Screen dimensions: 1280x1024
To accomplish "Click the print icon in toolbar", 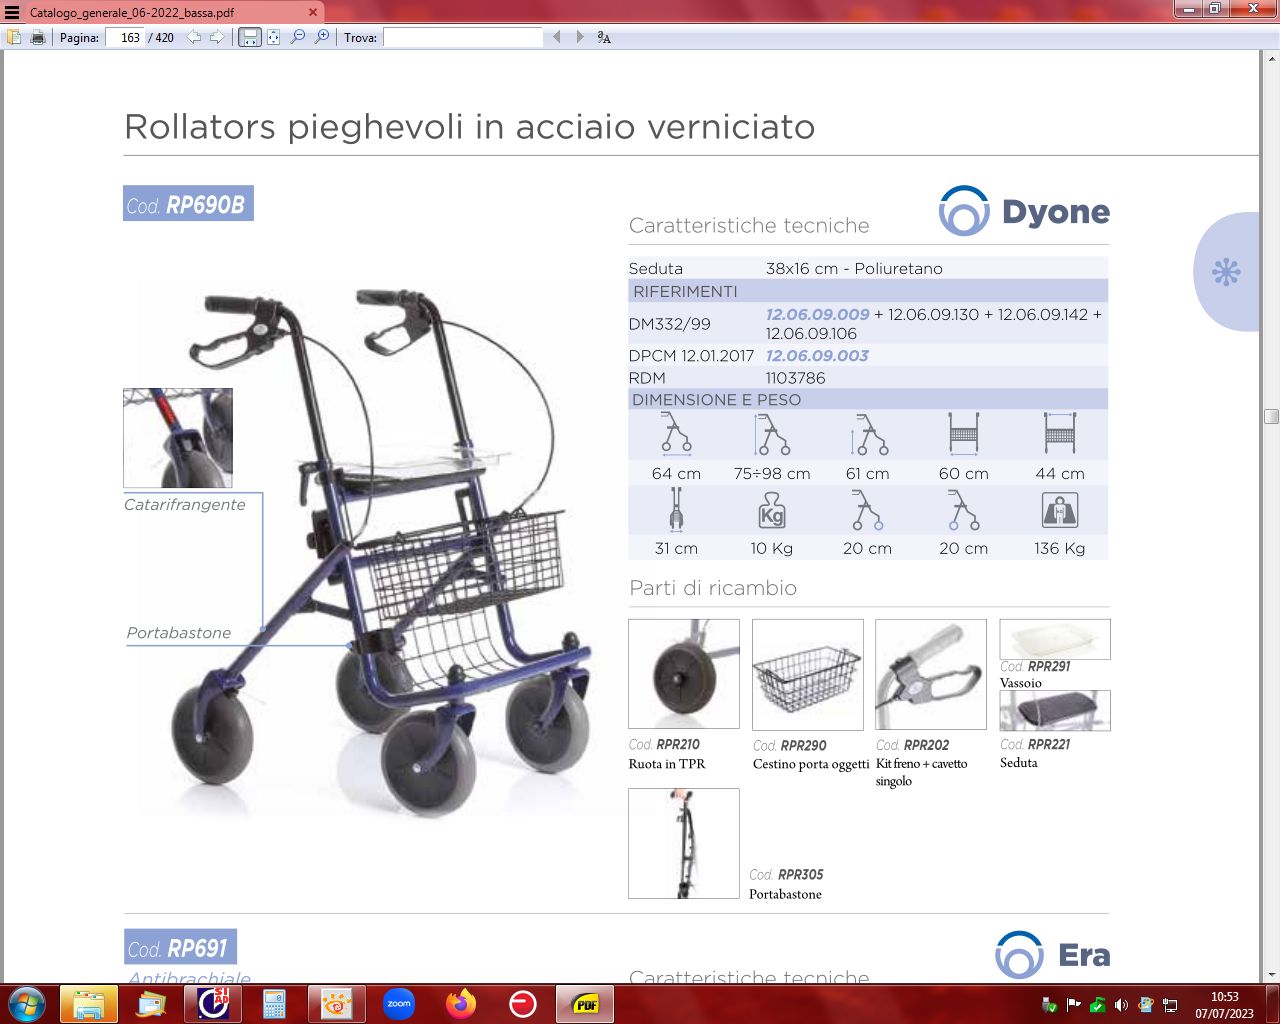I will 38,37.
